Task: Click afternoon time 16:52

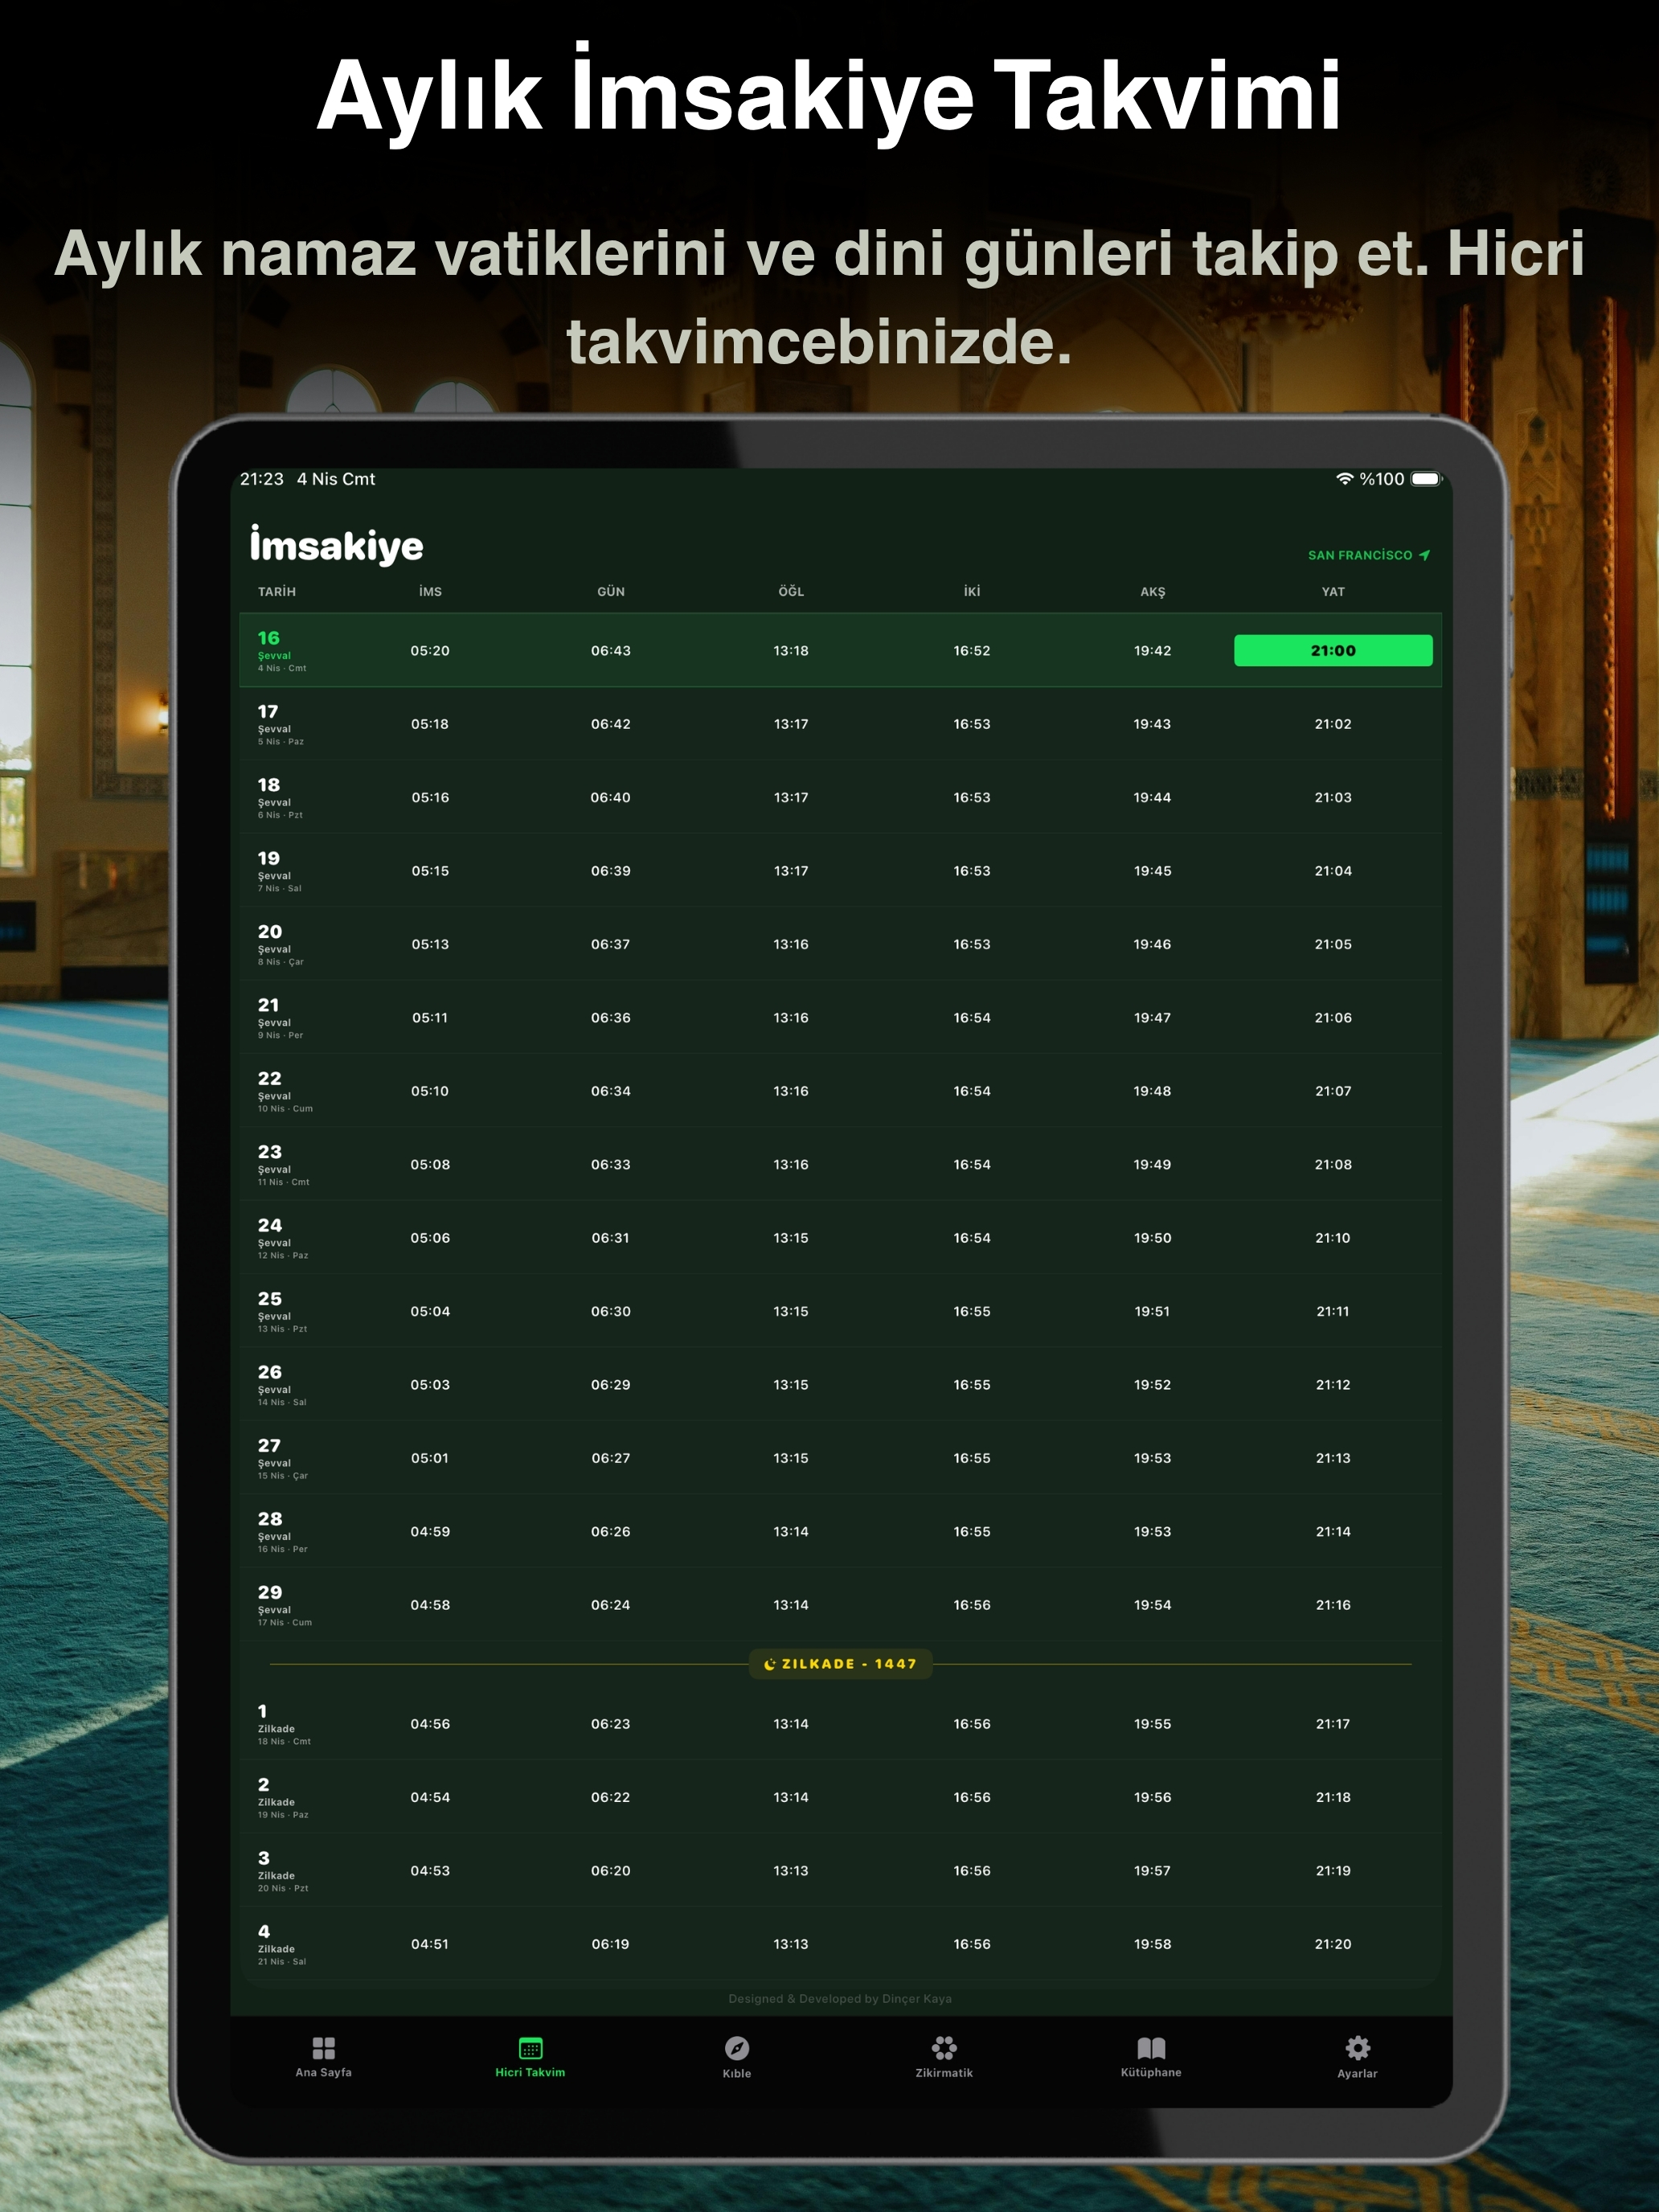Action: (x=972, y=650)
